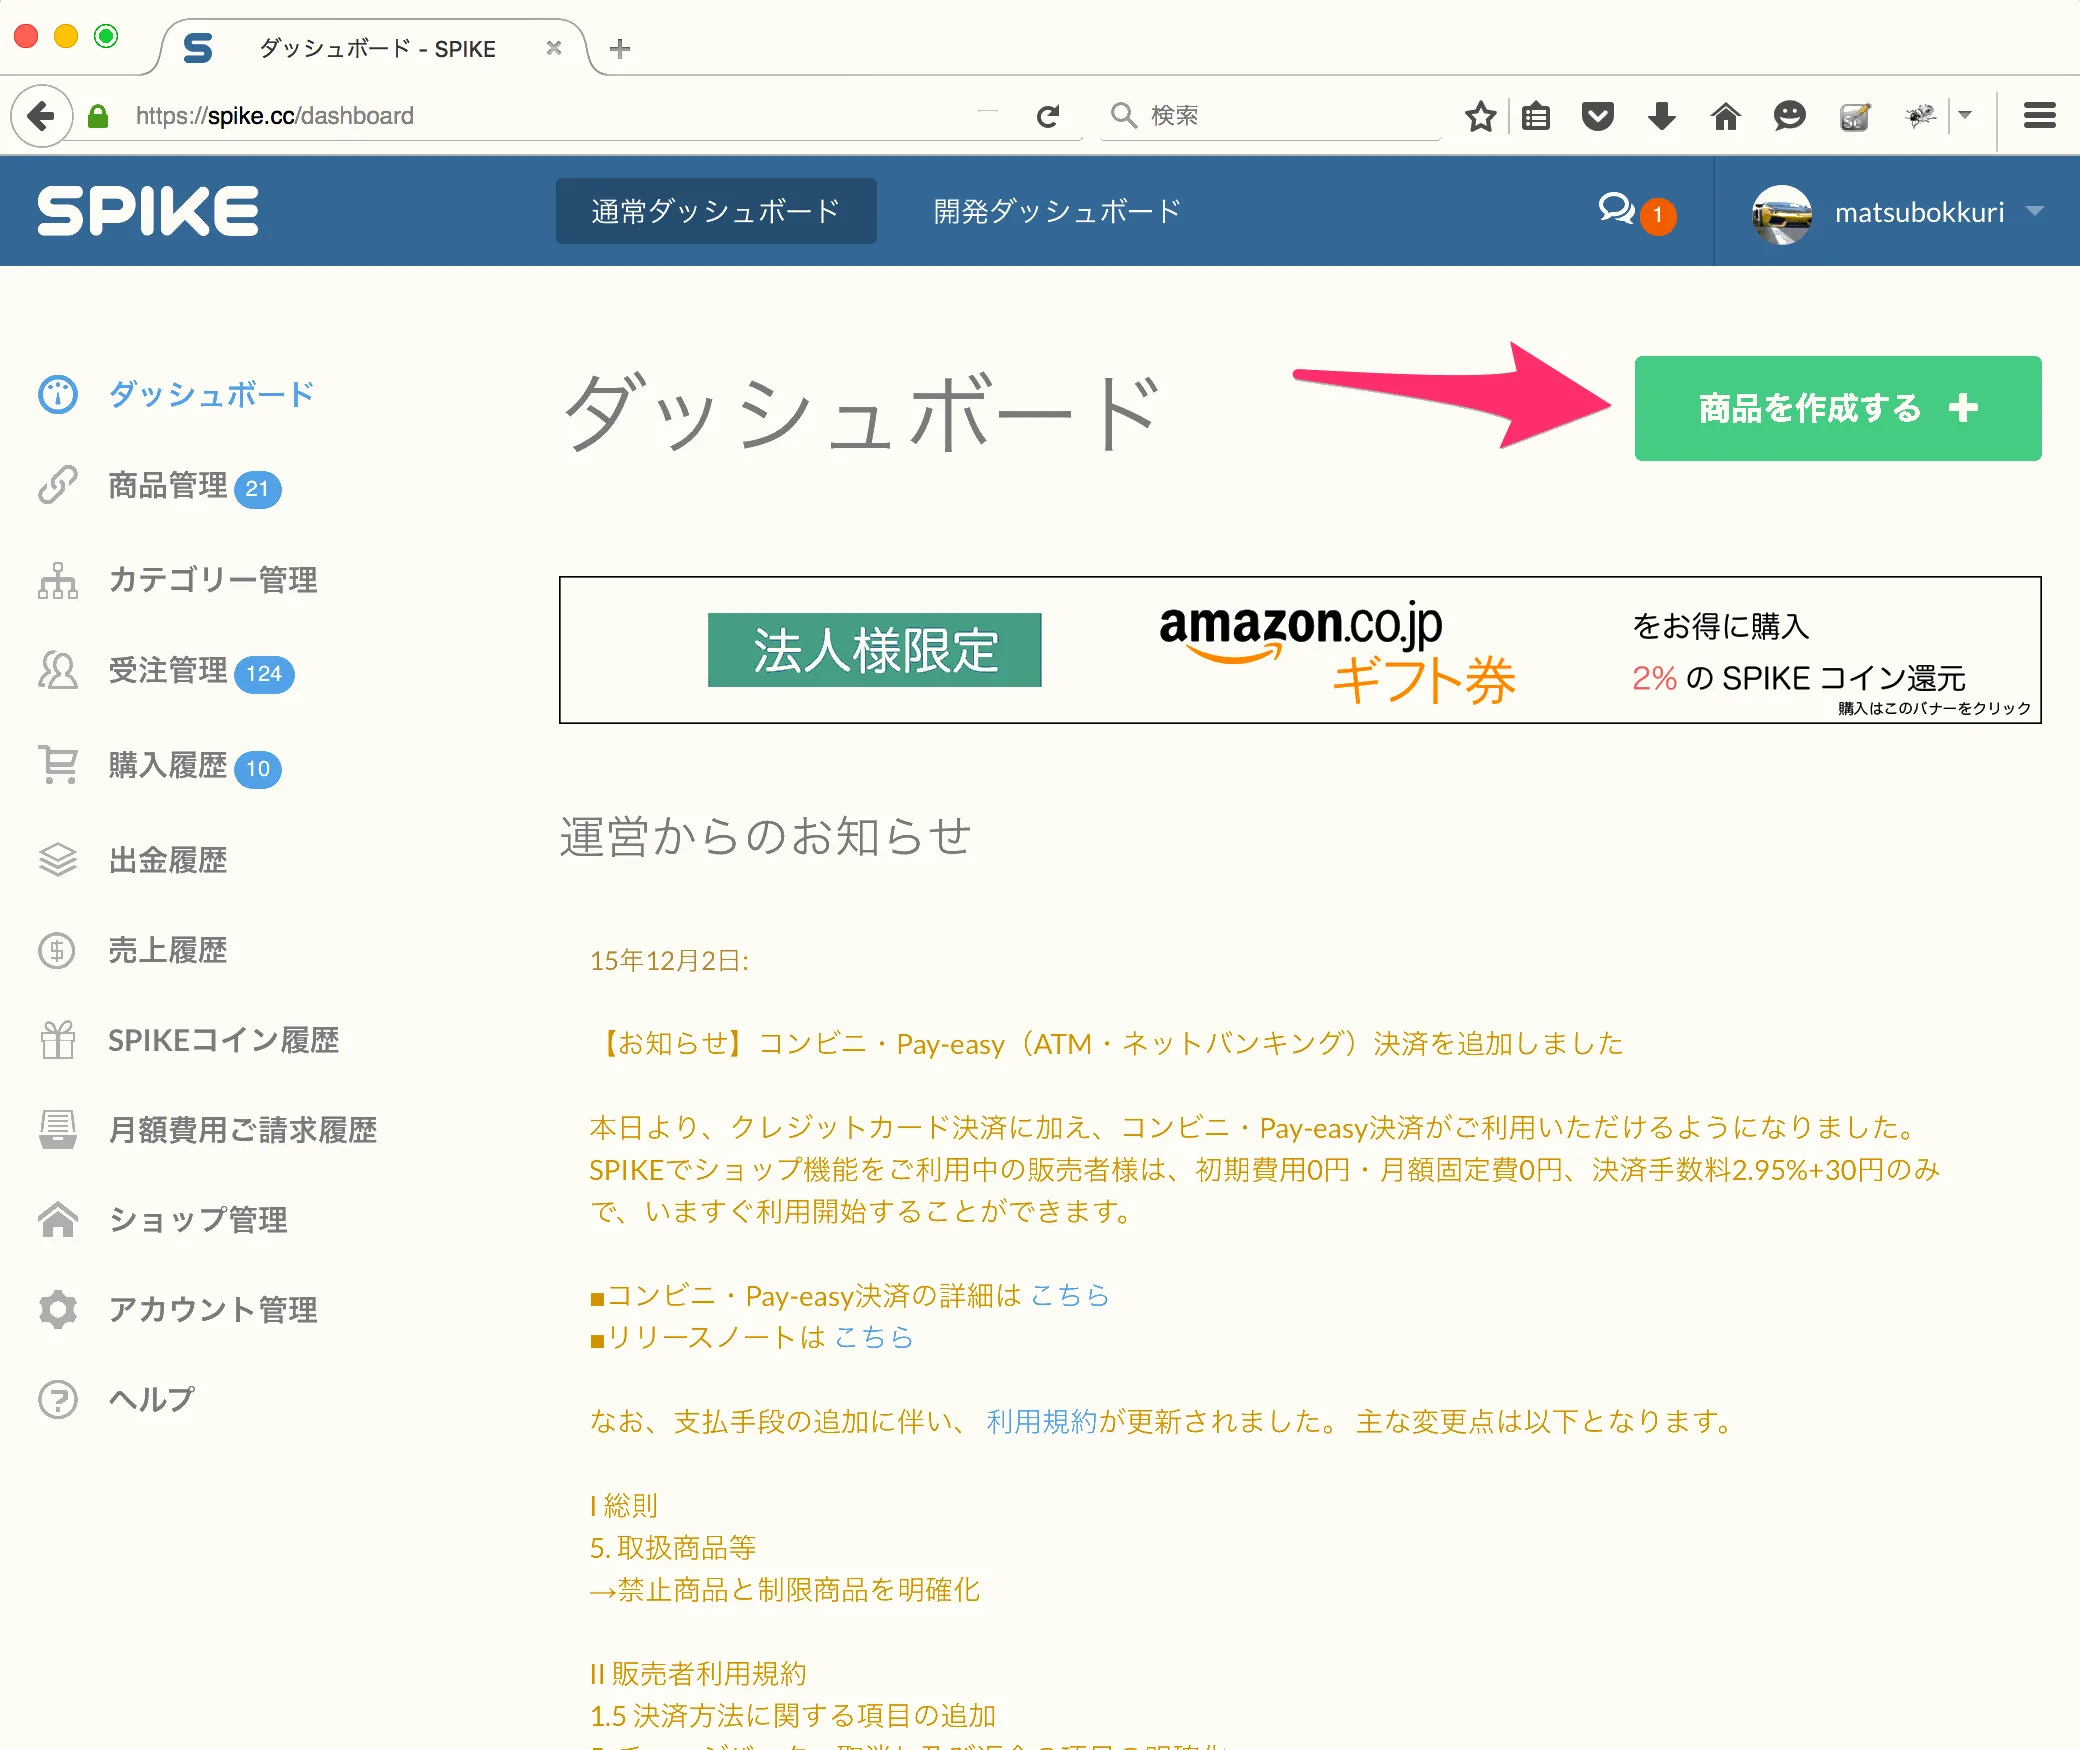Open the matsubokkuri account dropdown
This screenshot has width=2080, height=1750.
pos(1919,211)
